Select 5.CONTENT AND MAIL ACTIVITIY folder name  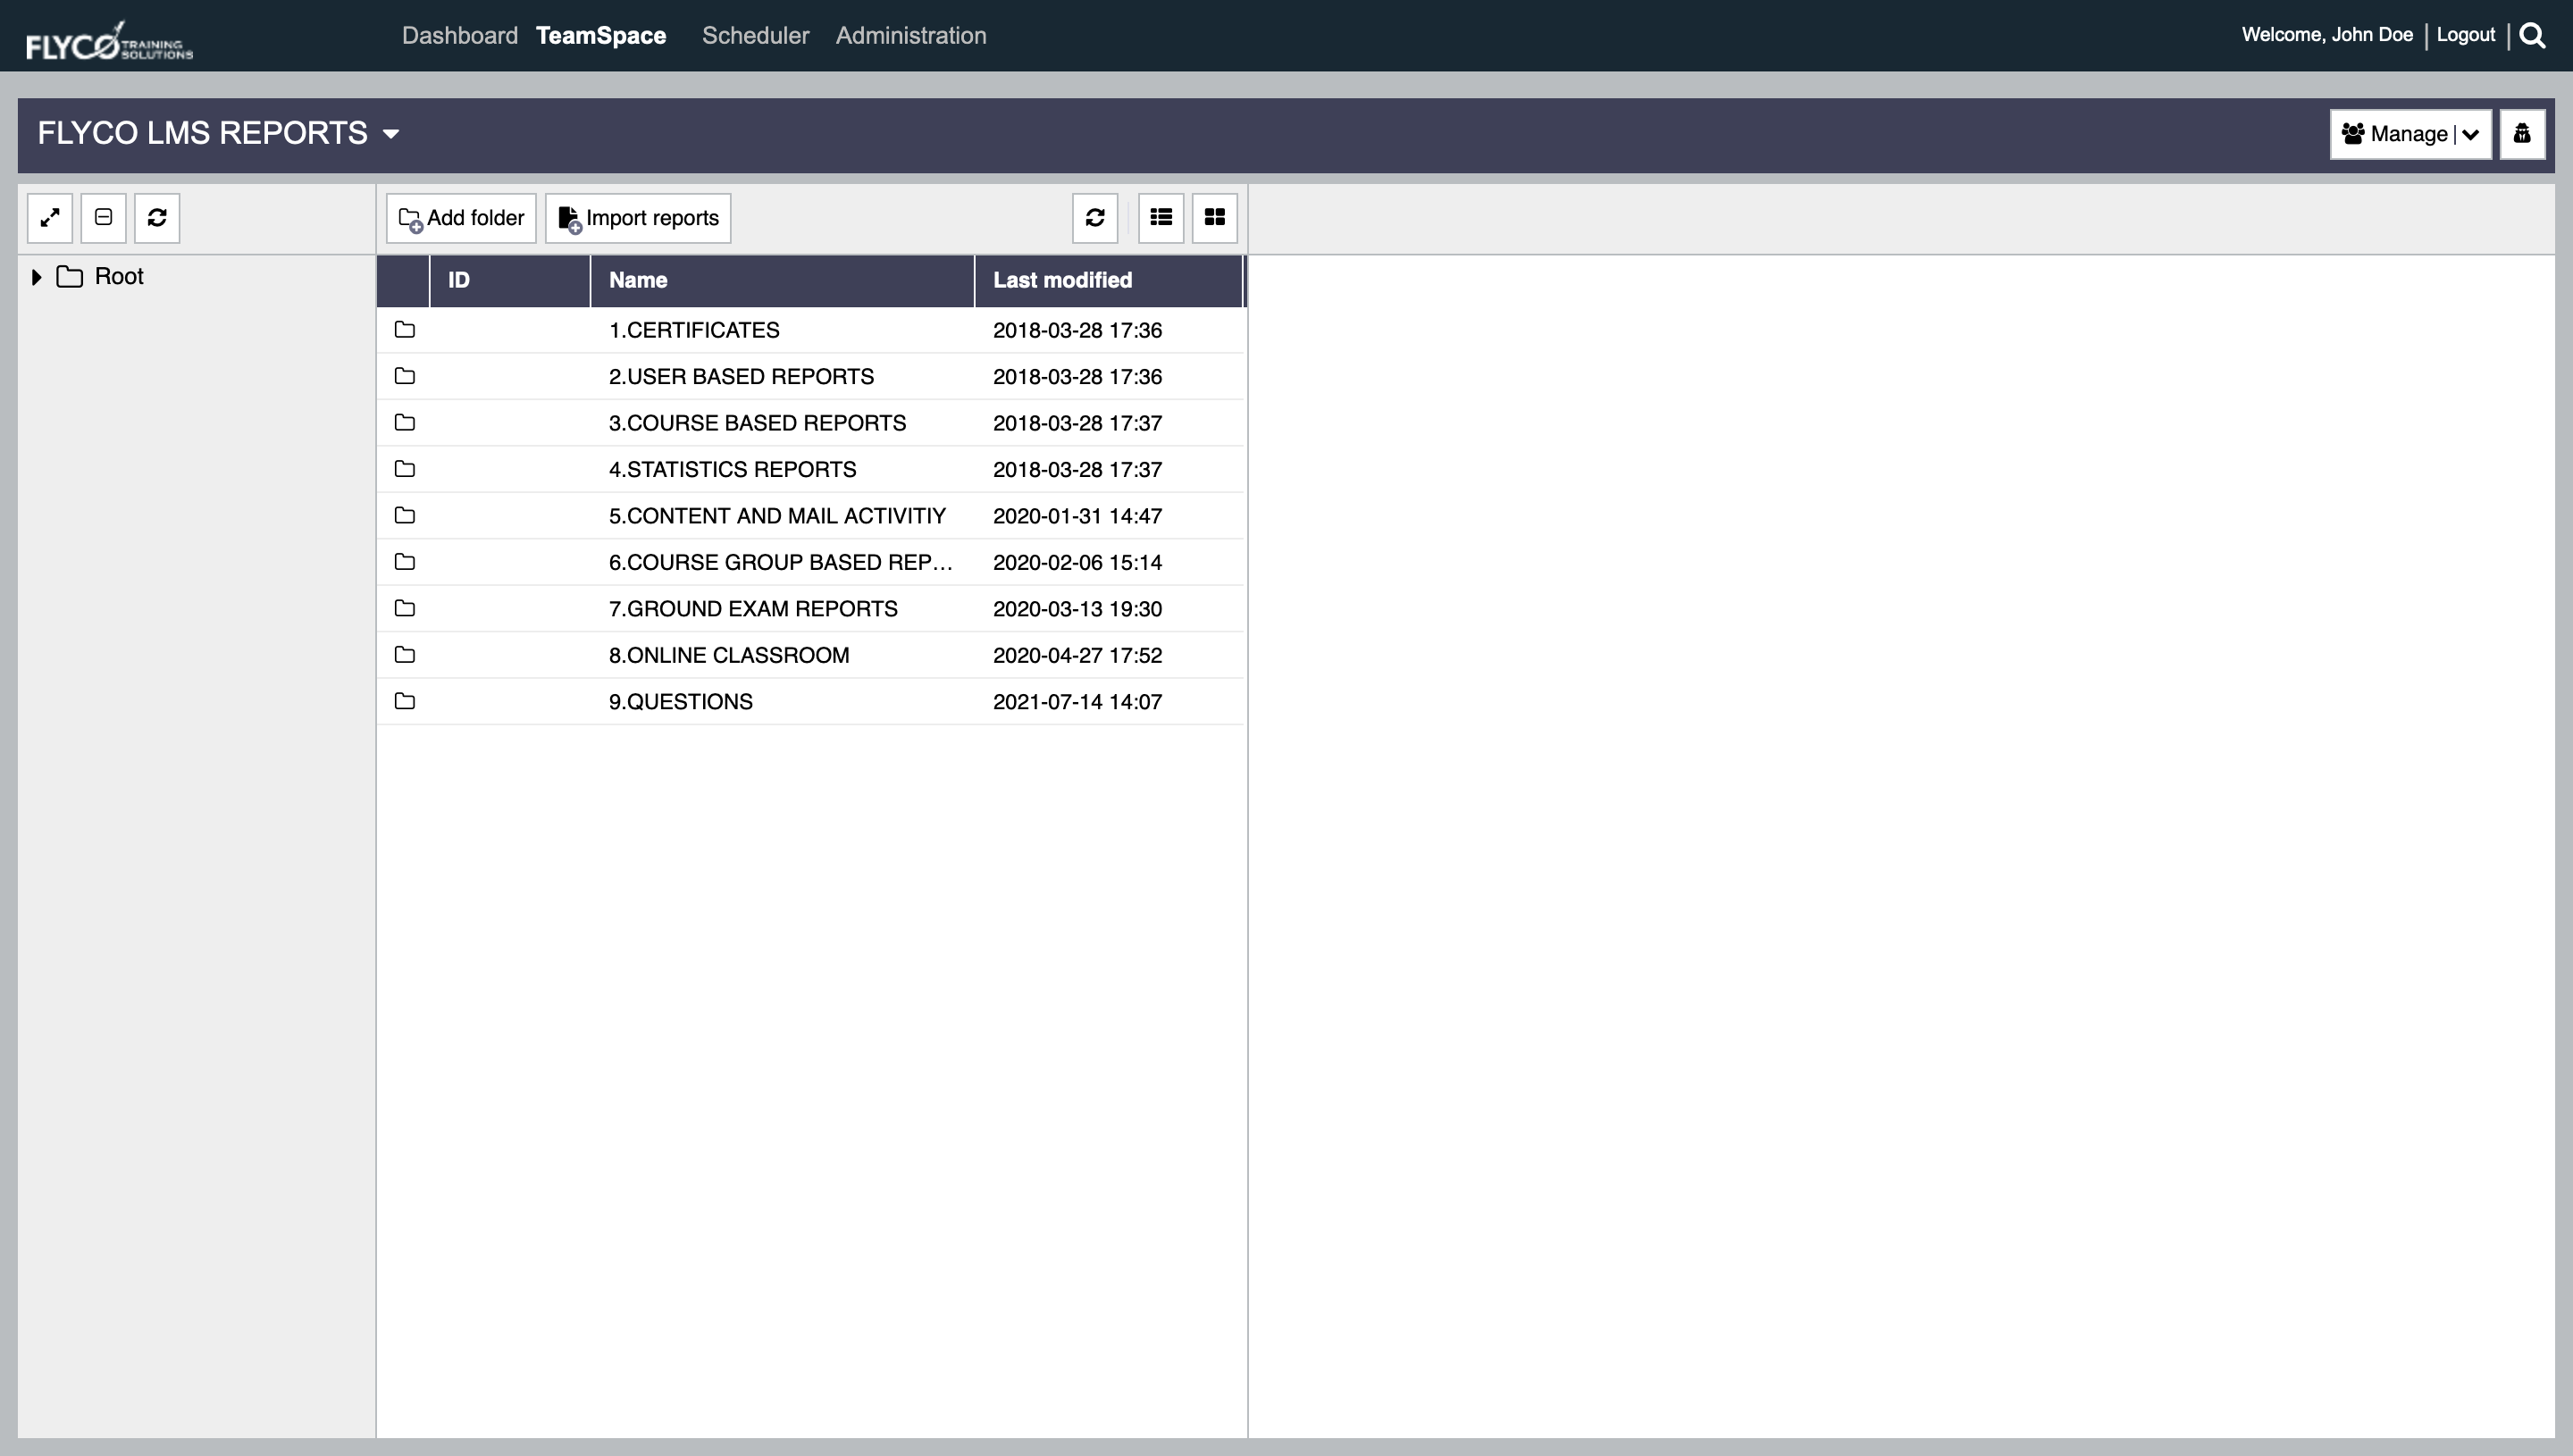click(777, 516)
